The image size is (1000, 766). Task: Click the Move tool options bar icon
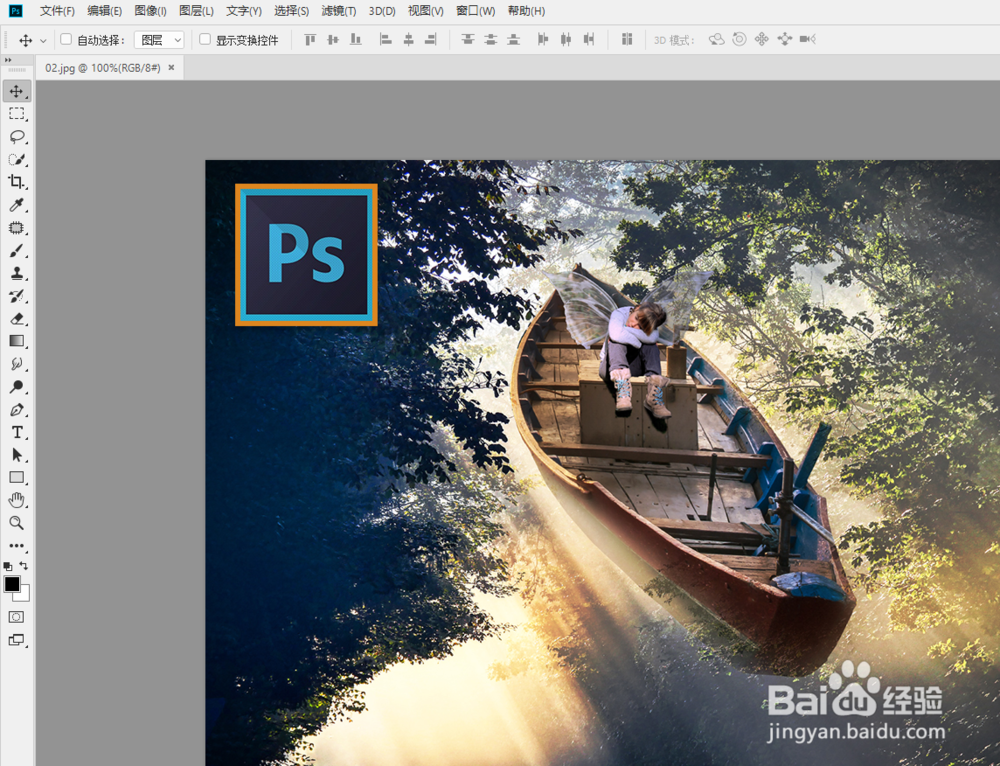[26, 41]
